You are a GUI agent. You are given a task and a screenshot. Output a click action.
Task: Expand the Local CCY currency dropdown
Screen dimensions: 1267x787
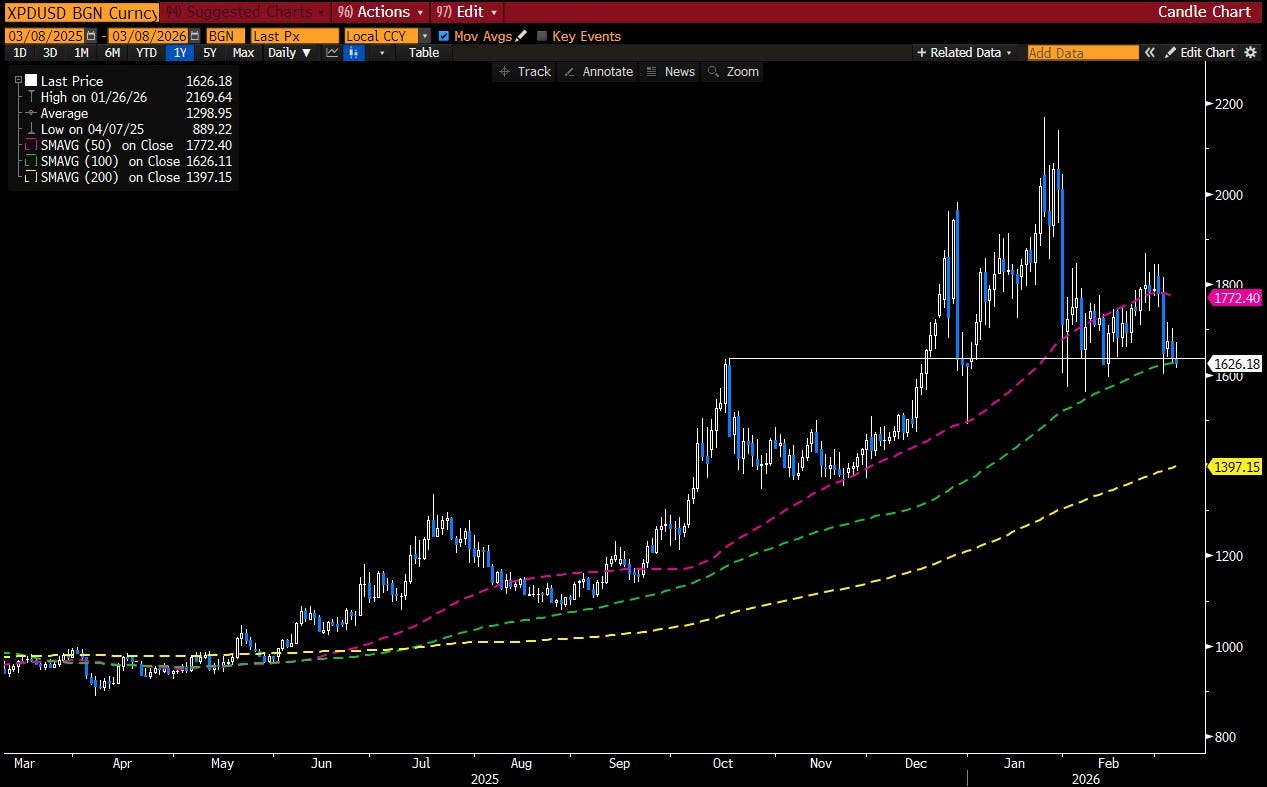[425, 36]
